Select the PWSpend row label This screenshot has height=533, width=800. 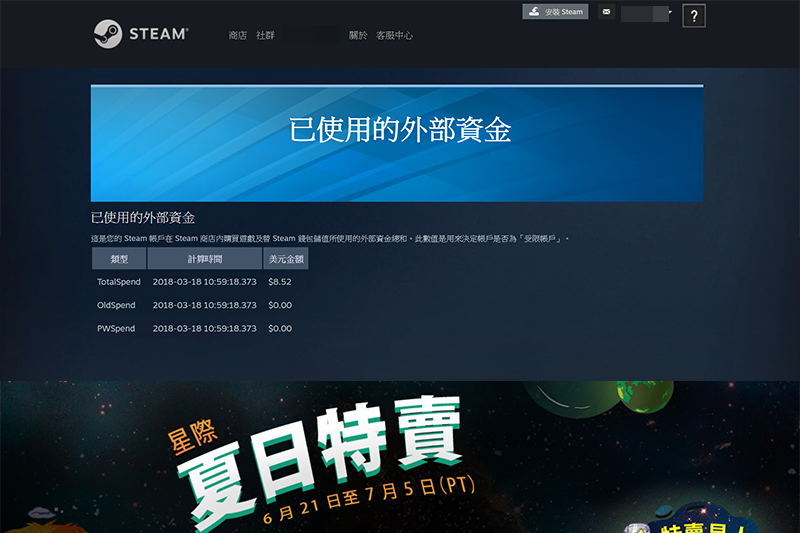tap(116, 328)
